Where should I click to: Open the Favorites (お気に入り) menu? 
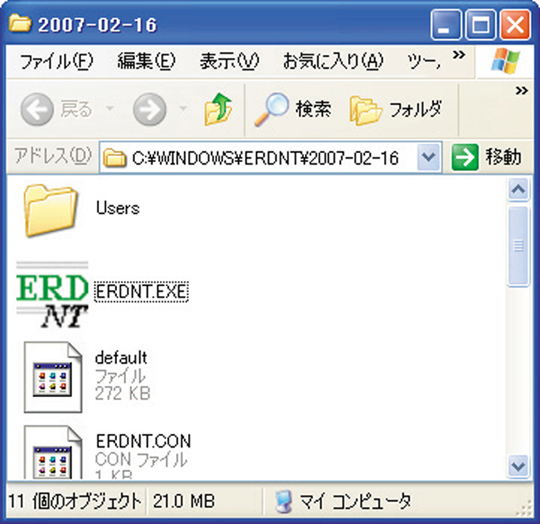(333, 61)
